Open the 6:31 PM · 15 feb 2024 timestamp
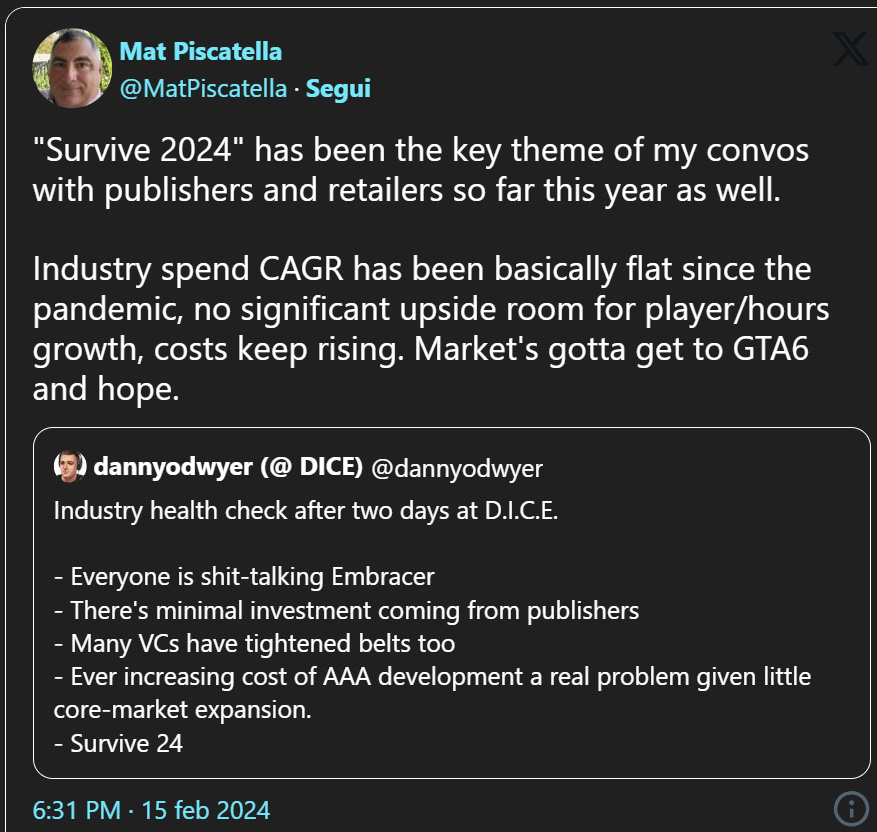 pos(151,809)
